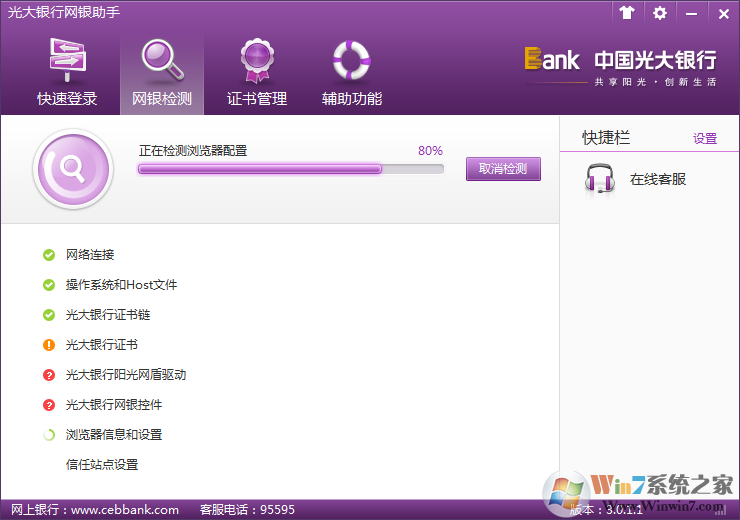
Task: Click the 光大银行网银助手 window title
Action: 64,12
